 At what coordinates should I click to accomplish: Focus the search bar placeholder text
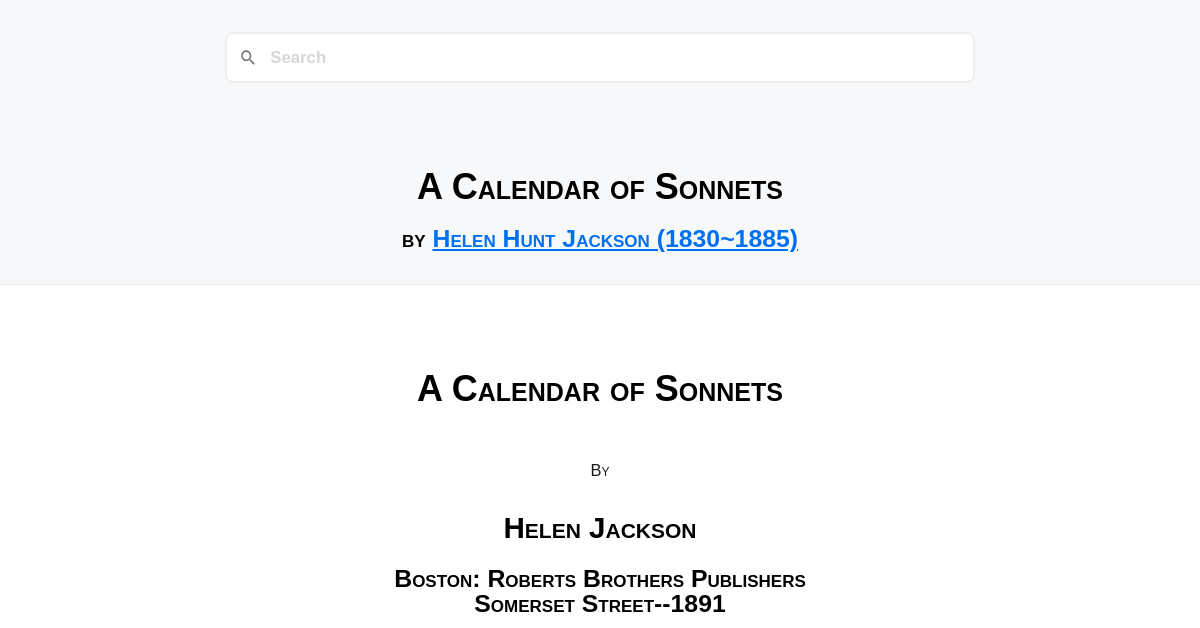[x=298, y=57]
